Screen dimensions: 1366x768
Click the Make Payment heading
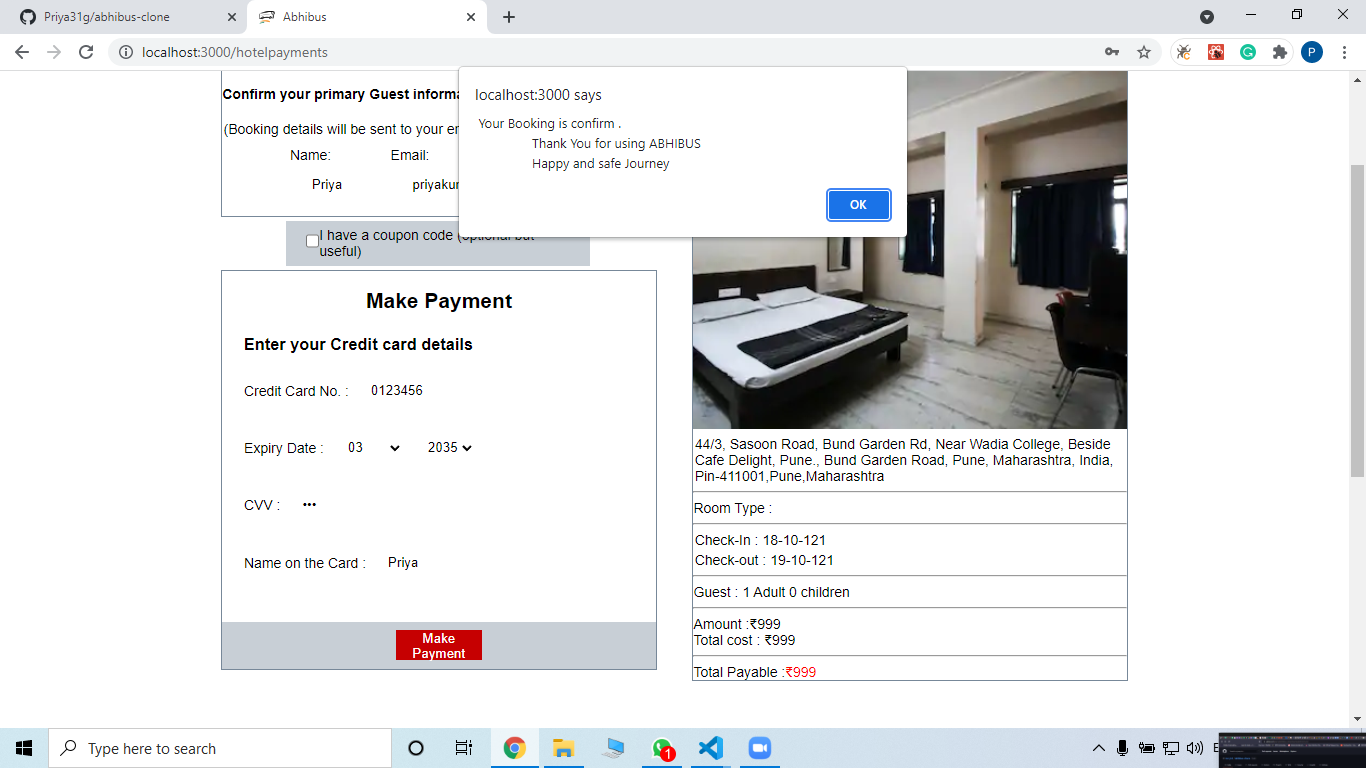[439, 301]
